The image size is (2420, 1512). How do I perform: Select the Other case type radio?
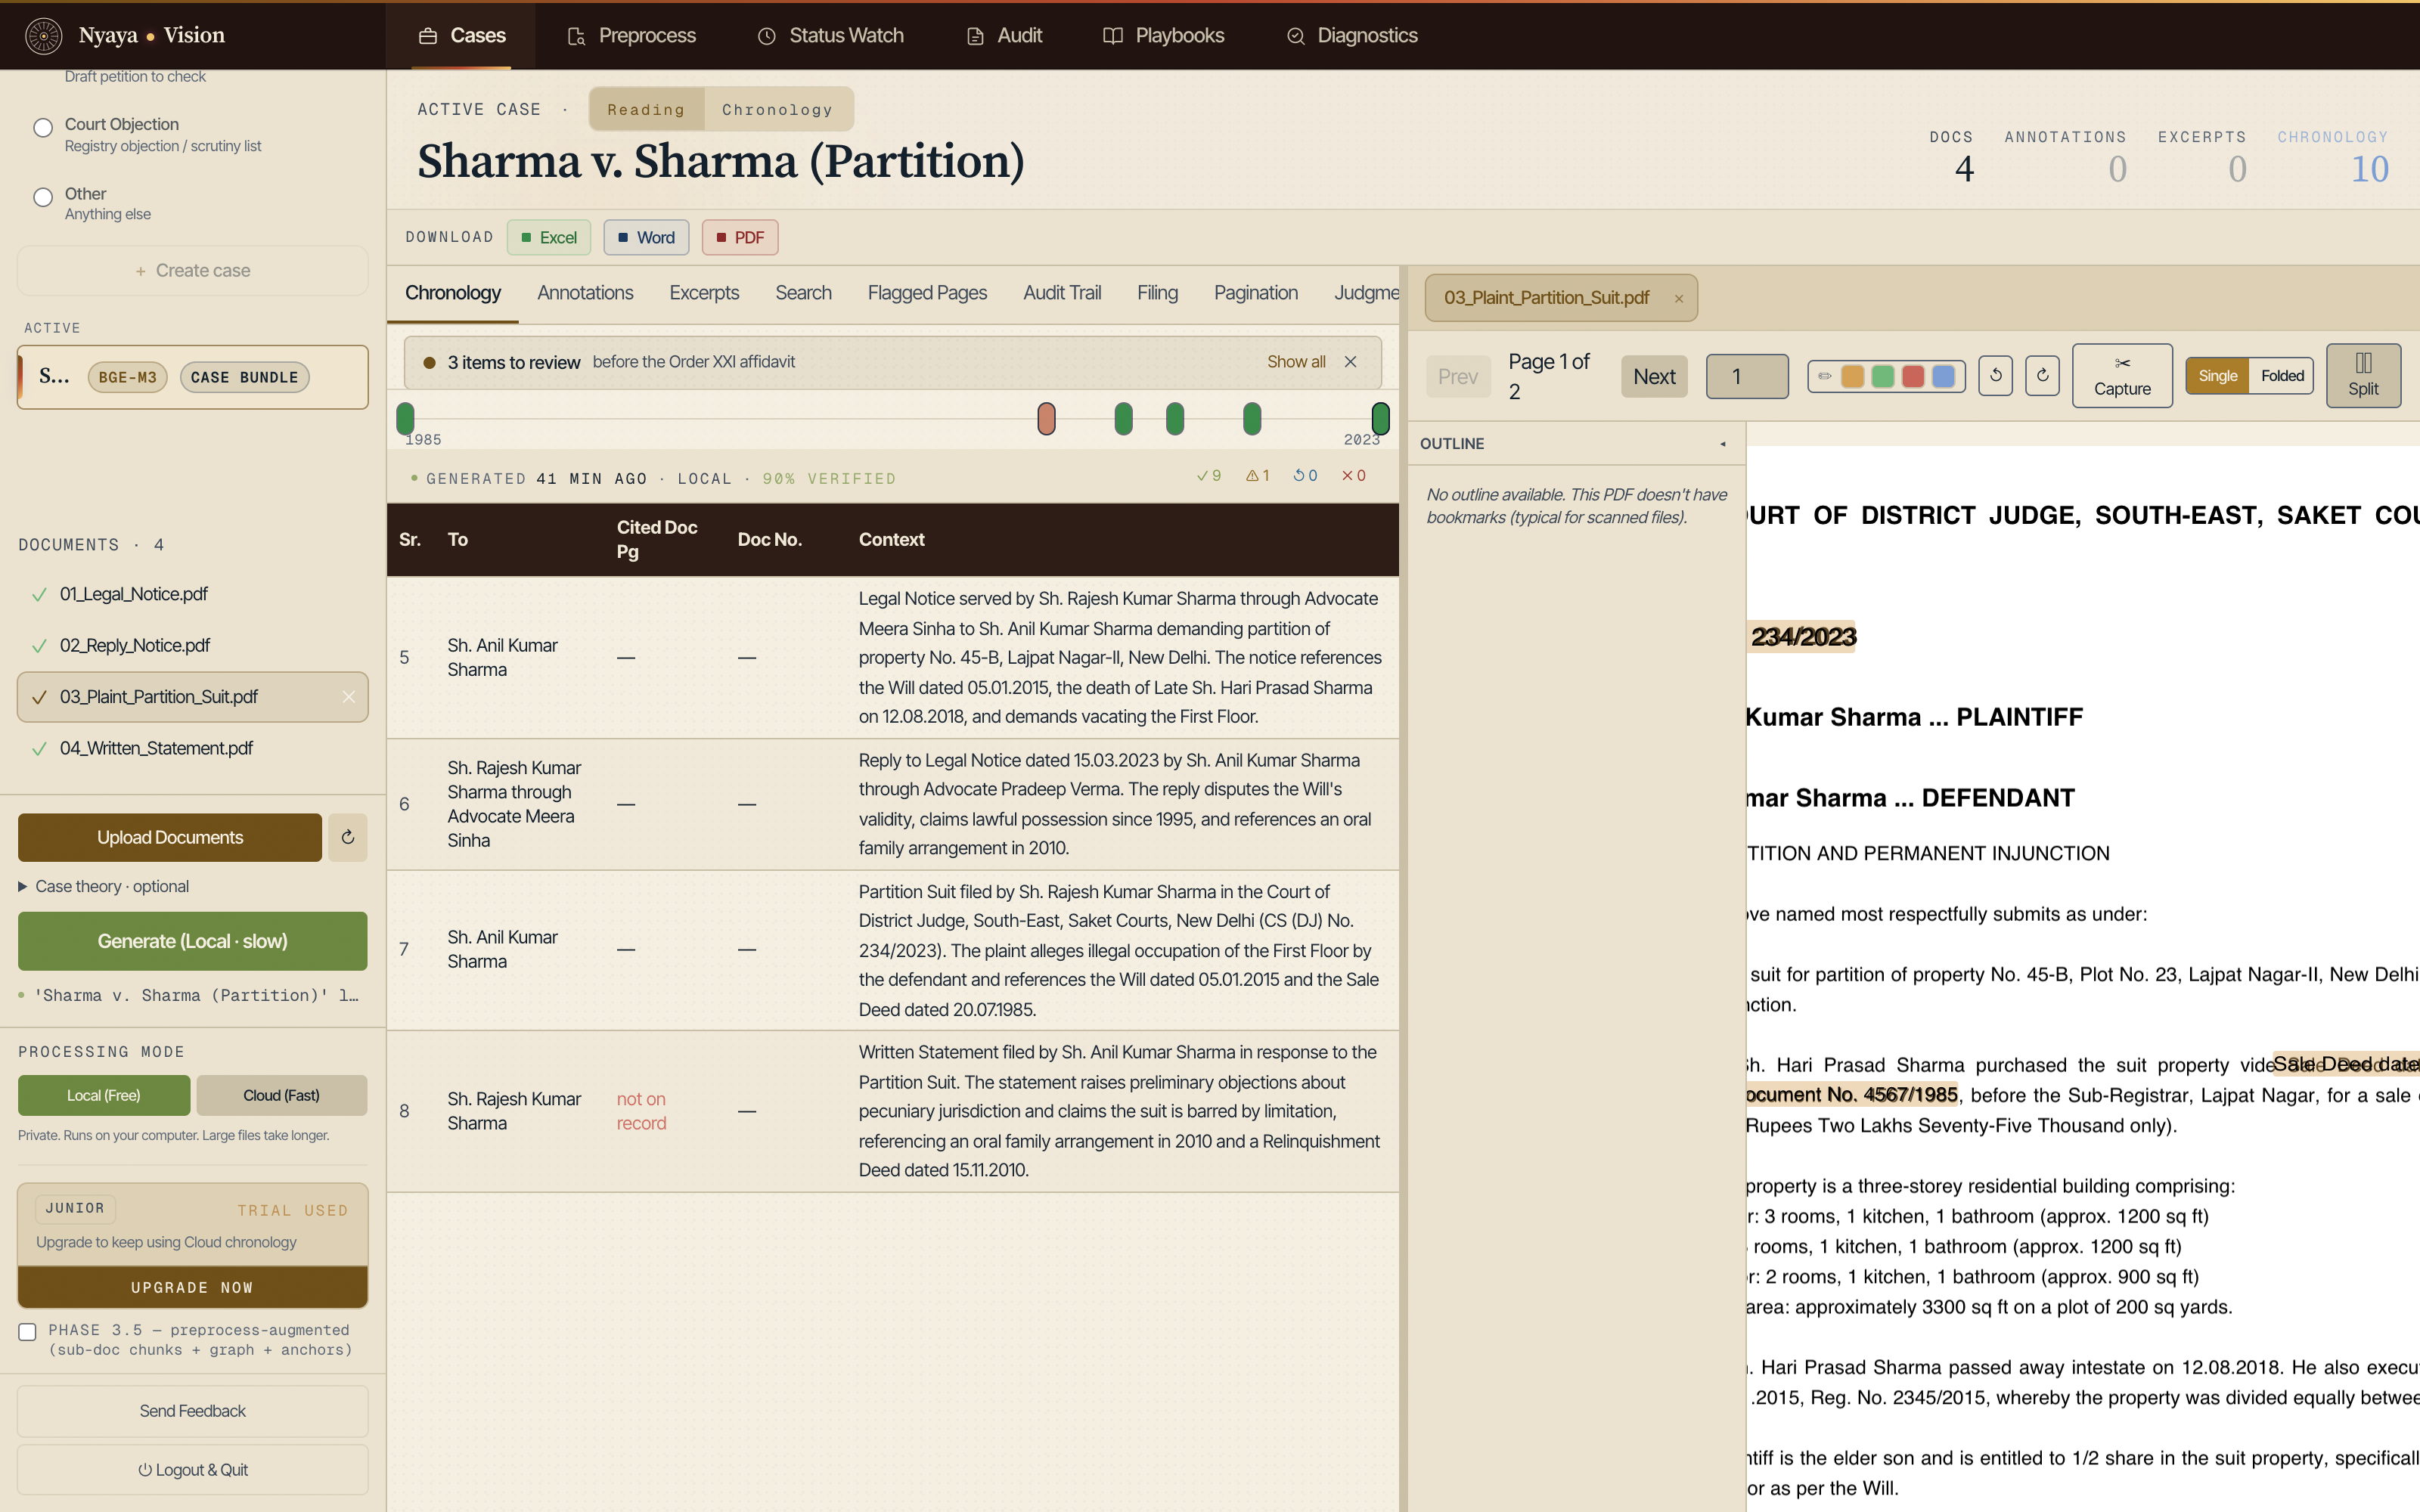click(43, 197)
